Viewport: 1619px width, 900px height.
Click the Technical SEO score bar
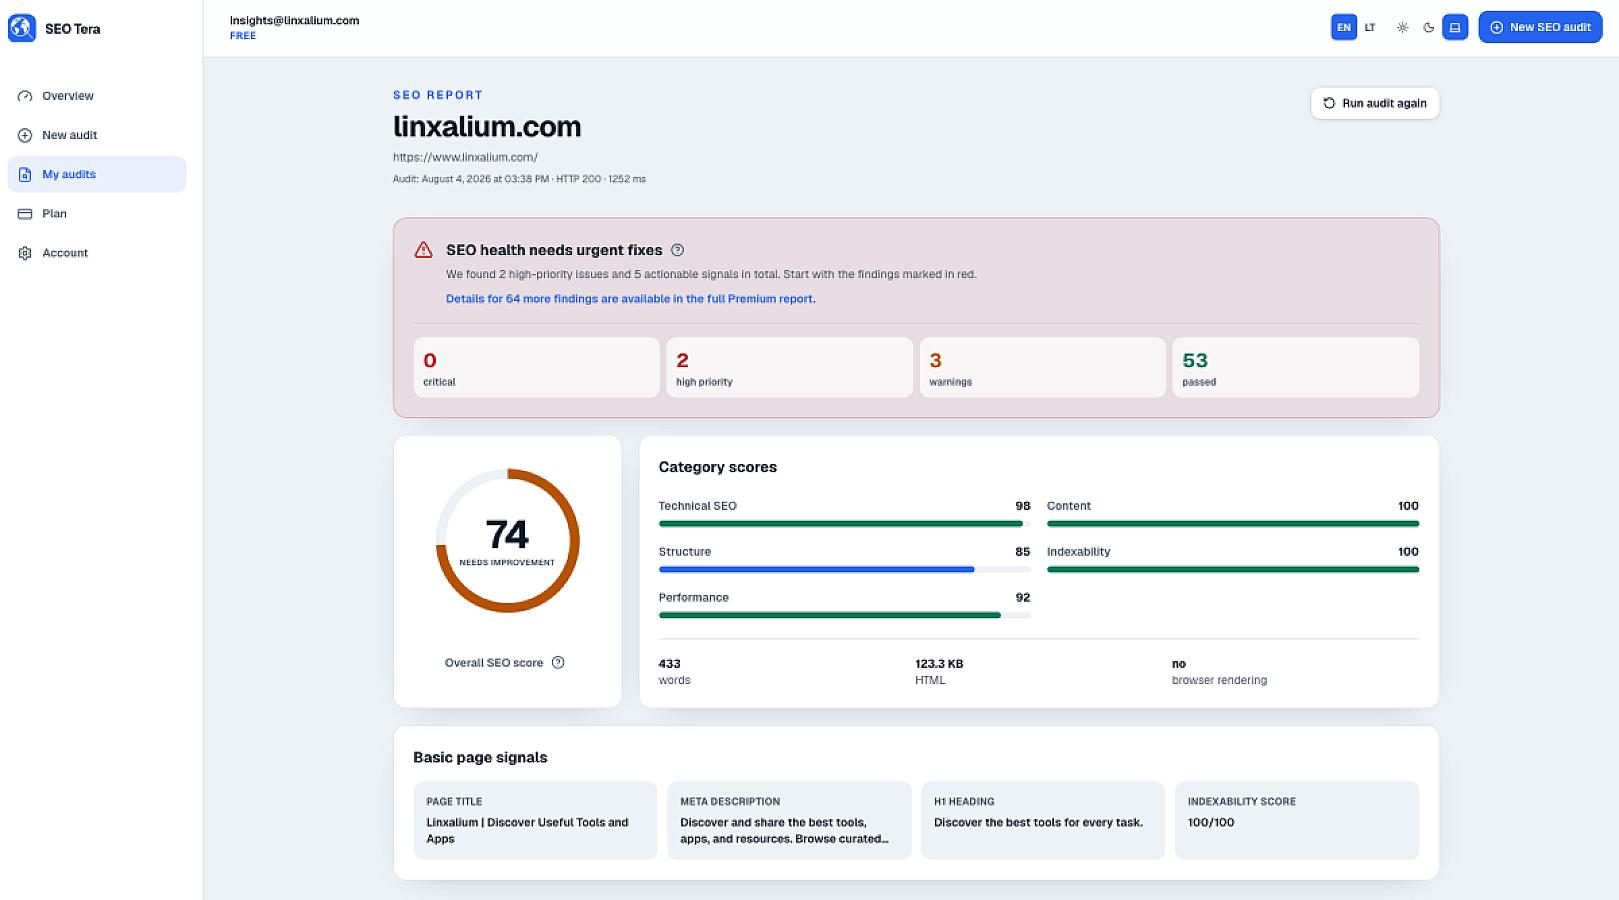[844, 523]
